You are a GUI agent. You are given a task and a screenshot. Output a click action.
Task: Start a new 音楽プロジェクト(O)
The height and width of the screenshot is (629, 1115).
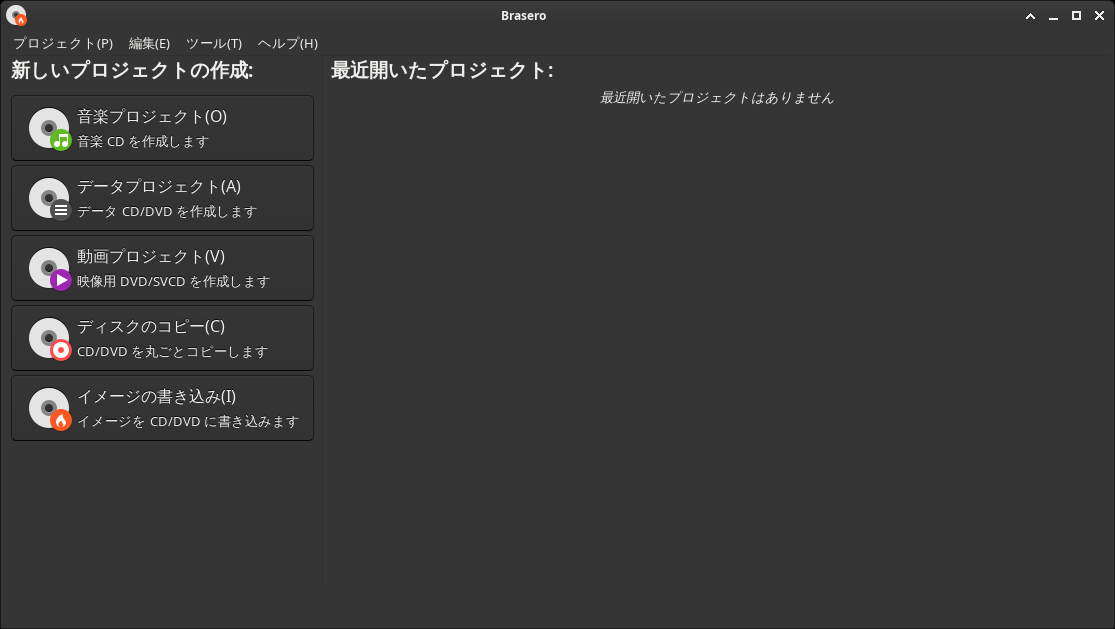click(162, 128)
